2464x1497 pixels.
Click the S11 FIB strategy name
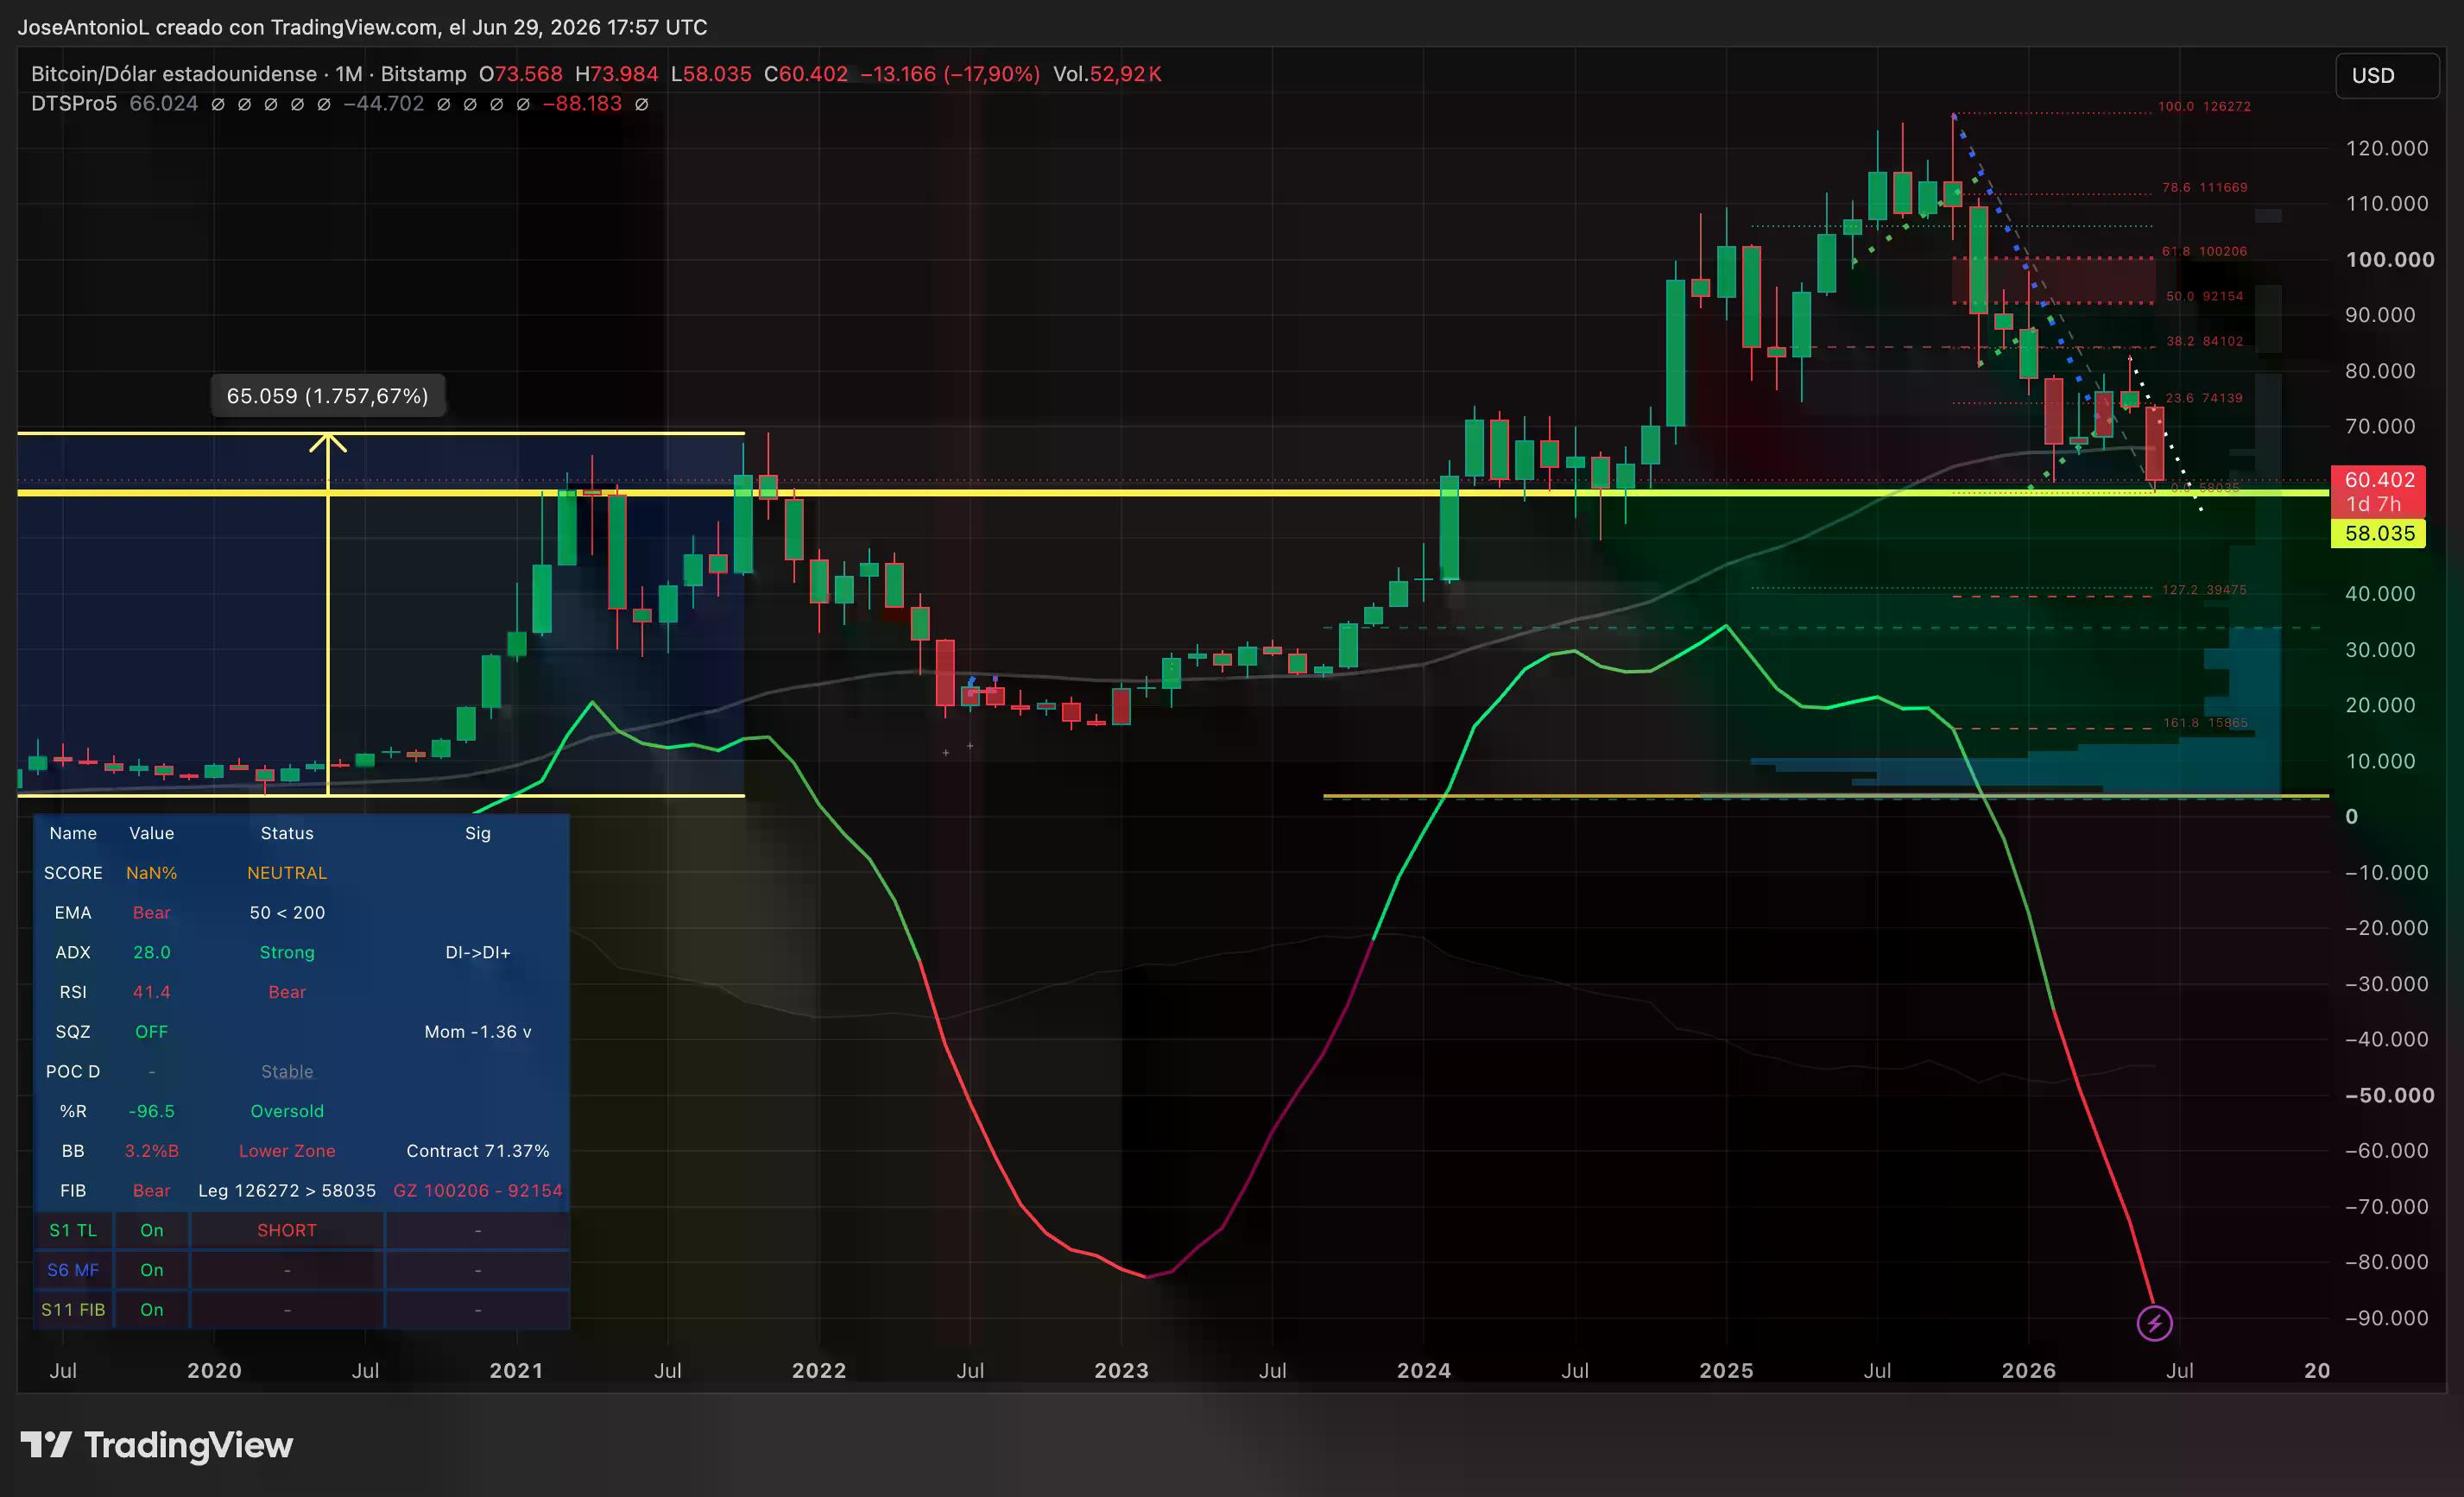click(x=73, y=1310)
